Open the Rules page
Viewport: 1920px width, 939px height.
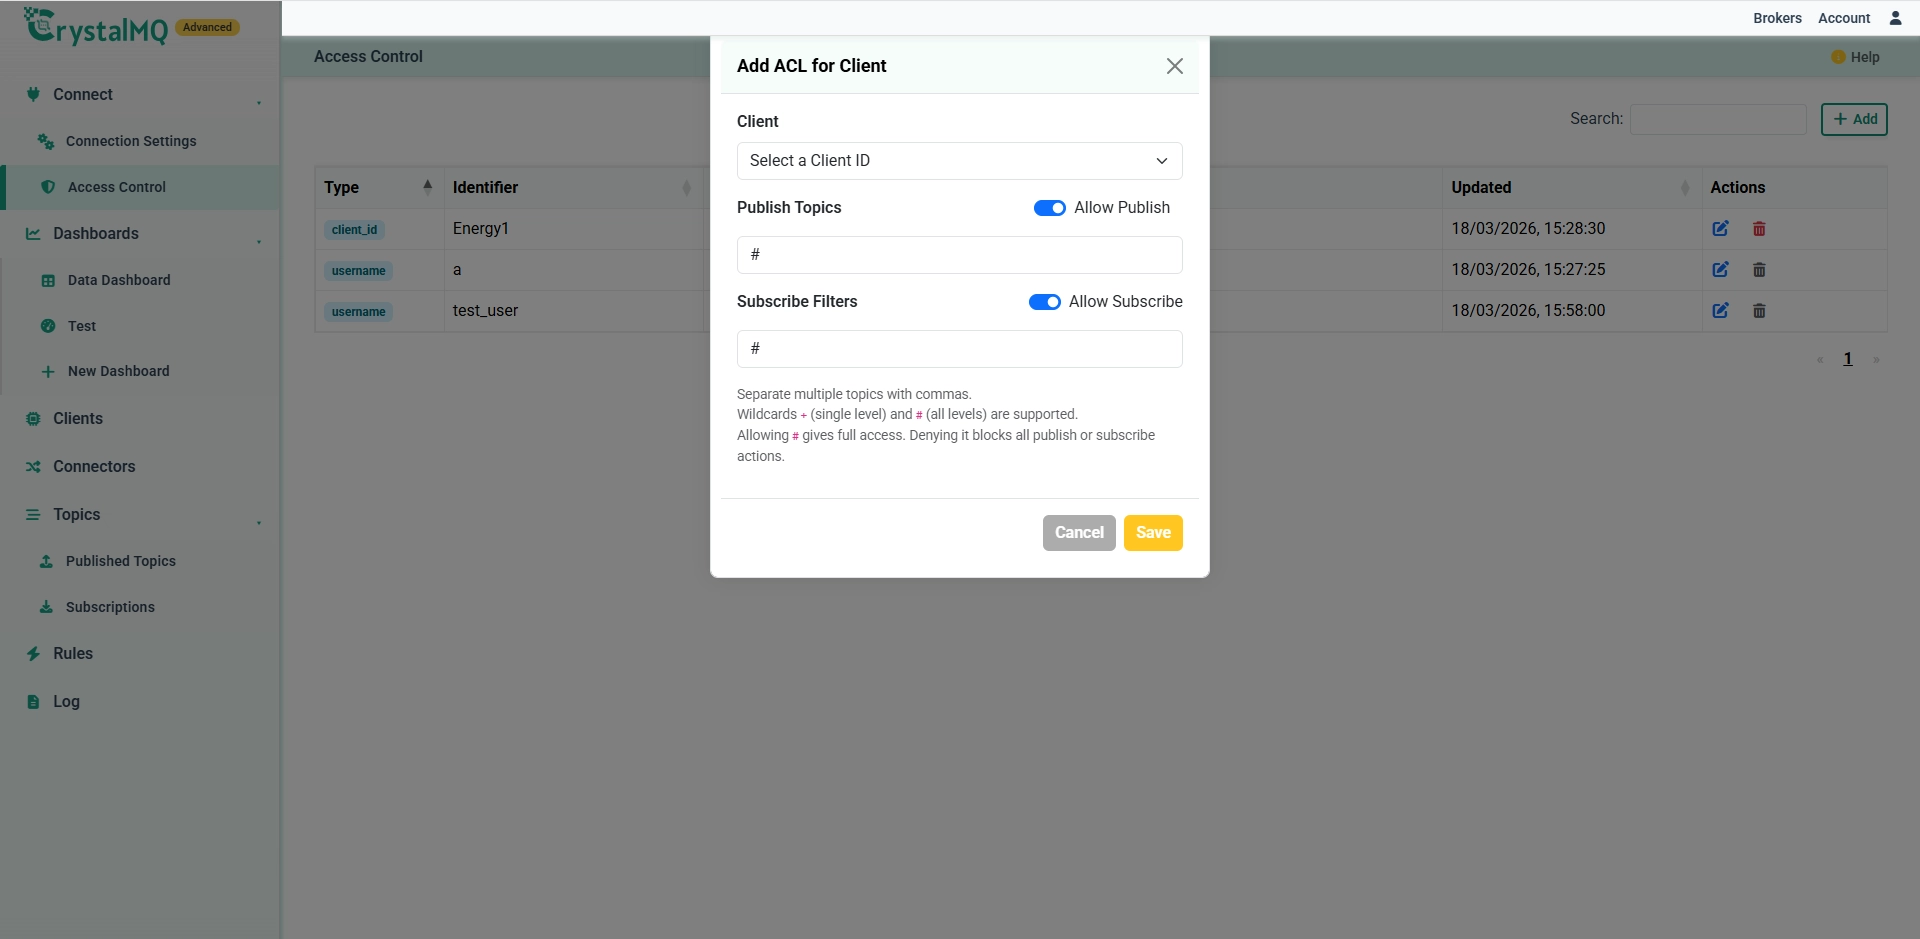(73, 653)
